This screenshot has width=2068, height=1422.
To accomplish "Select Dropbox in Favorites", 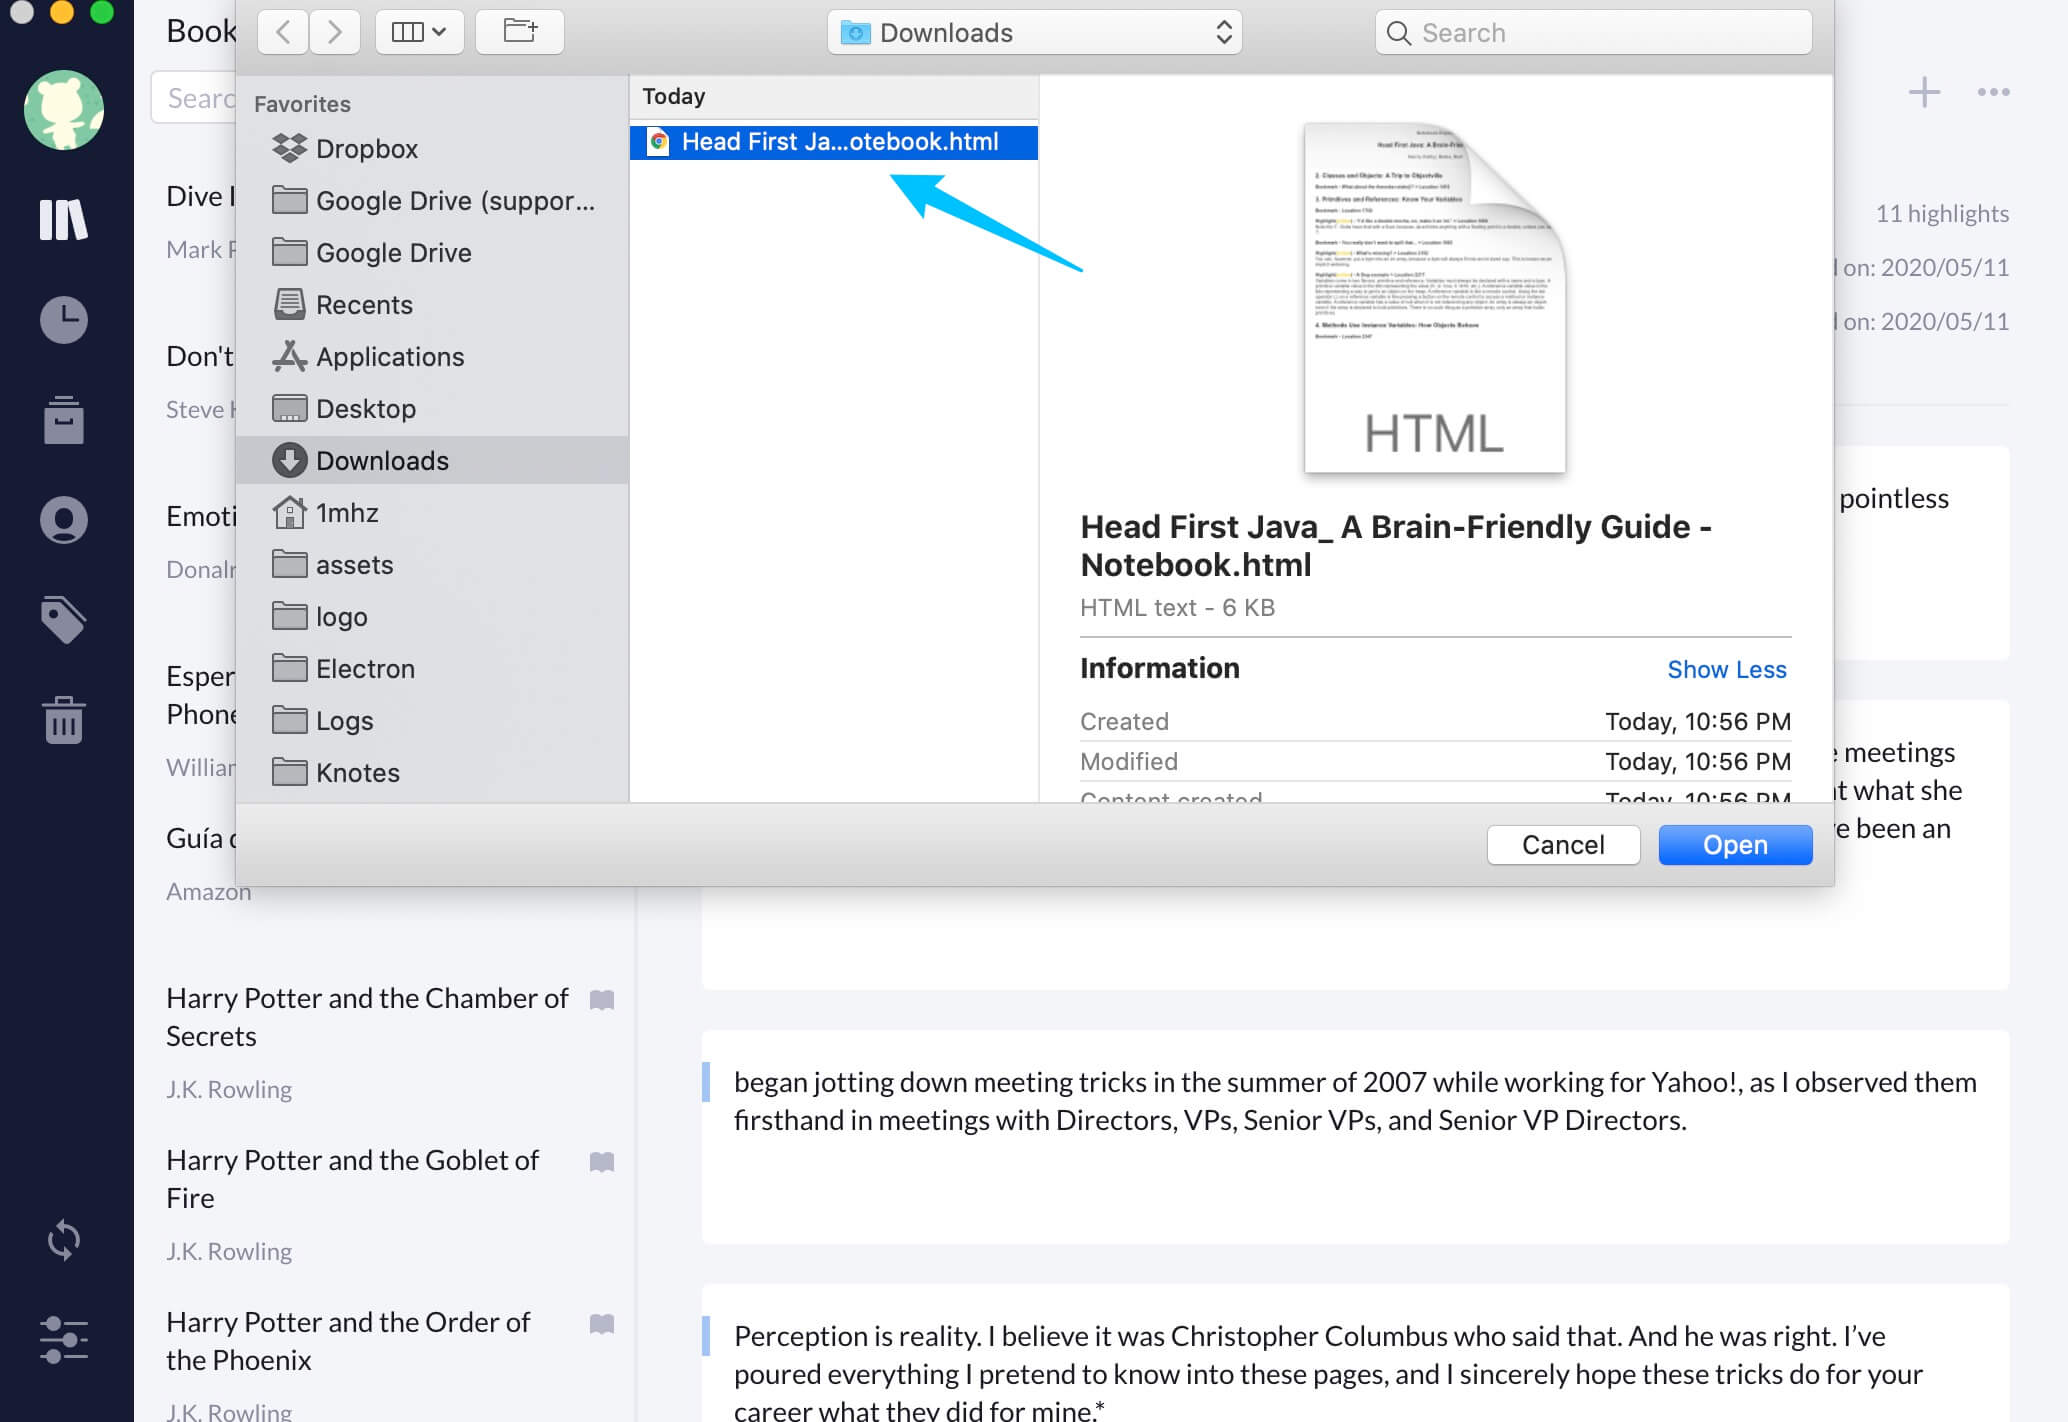I will pos(432,148).
